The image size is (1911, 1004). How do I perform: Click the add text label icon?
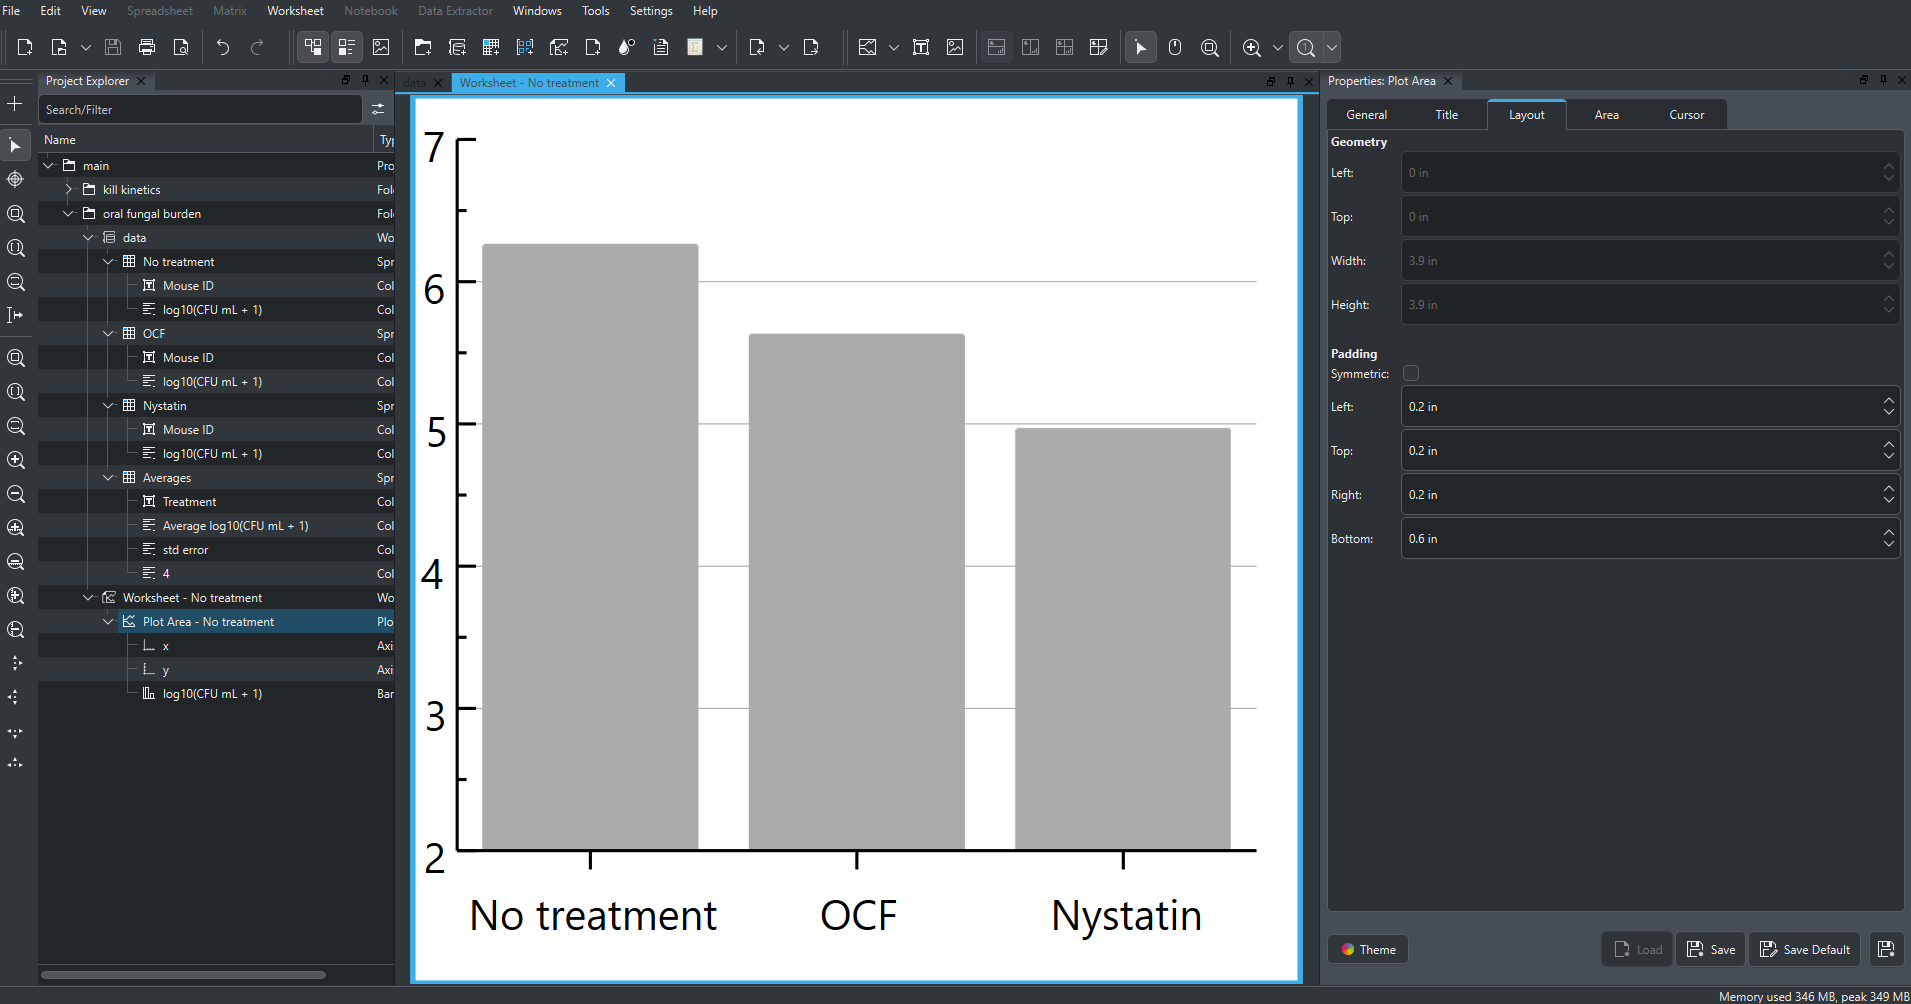pos(921,47)
